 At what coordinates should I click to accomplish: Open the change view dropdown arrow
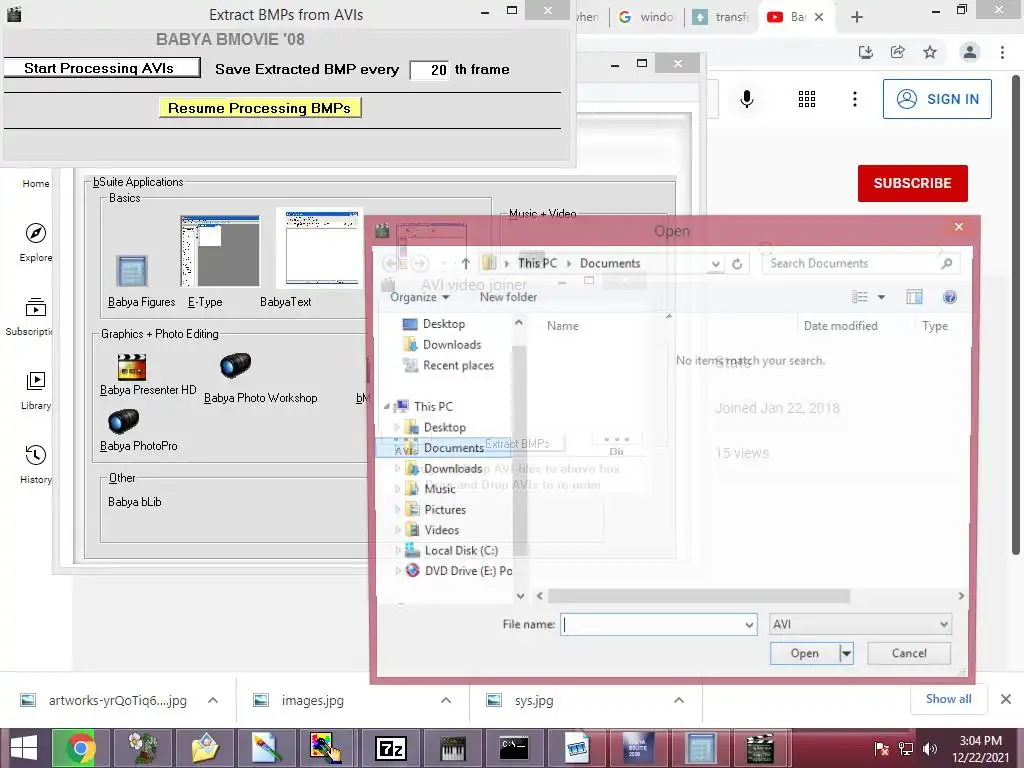[881, 297]
